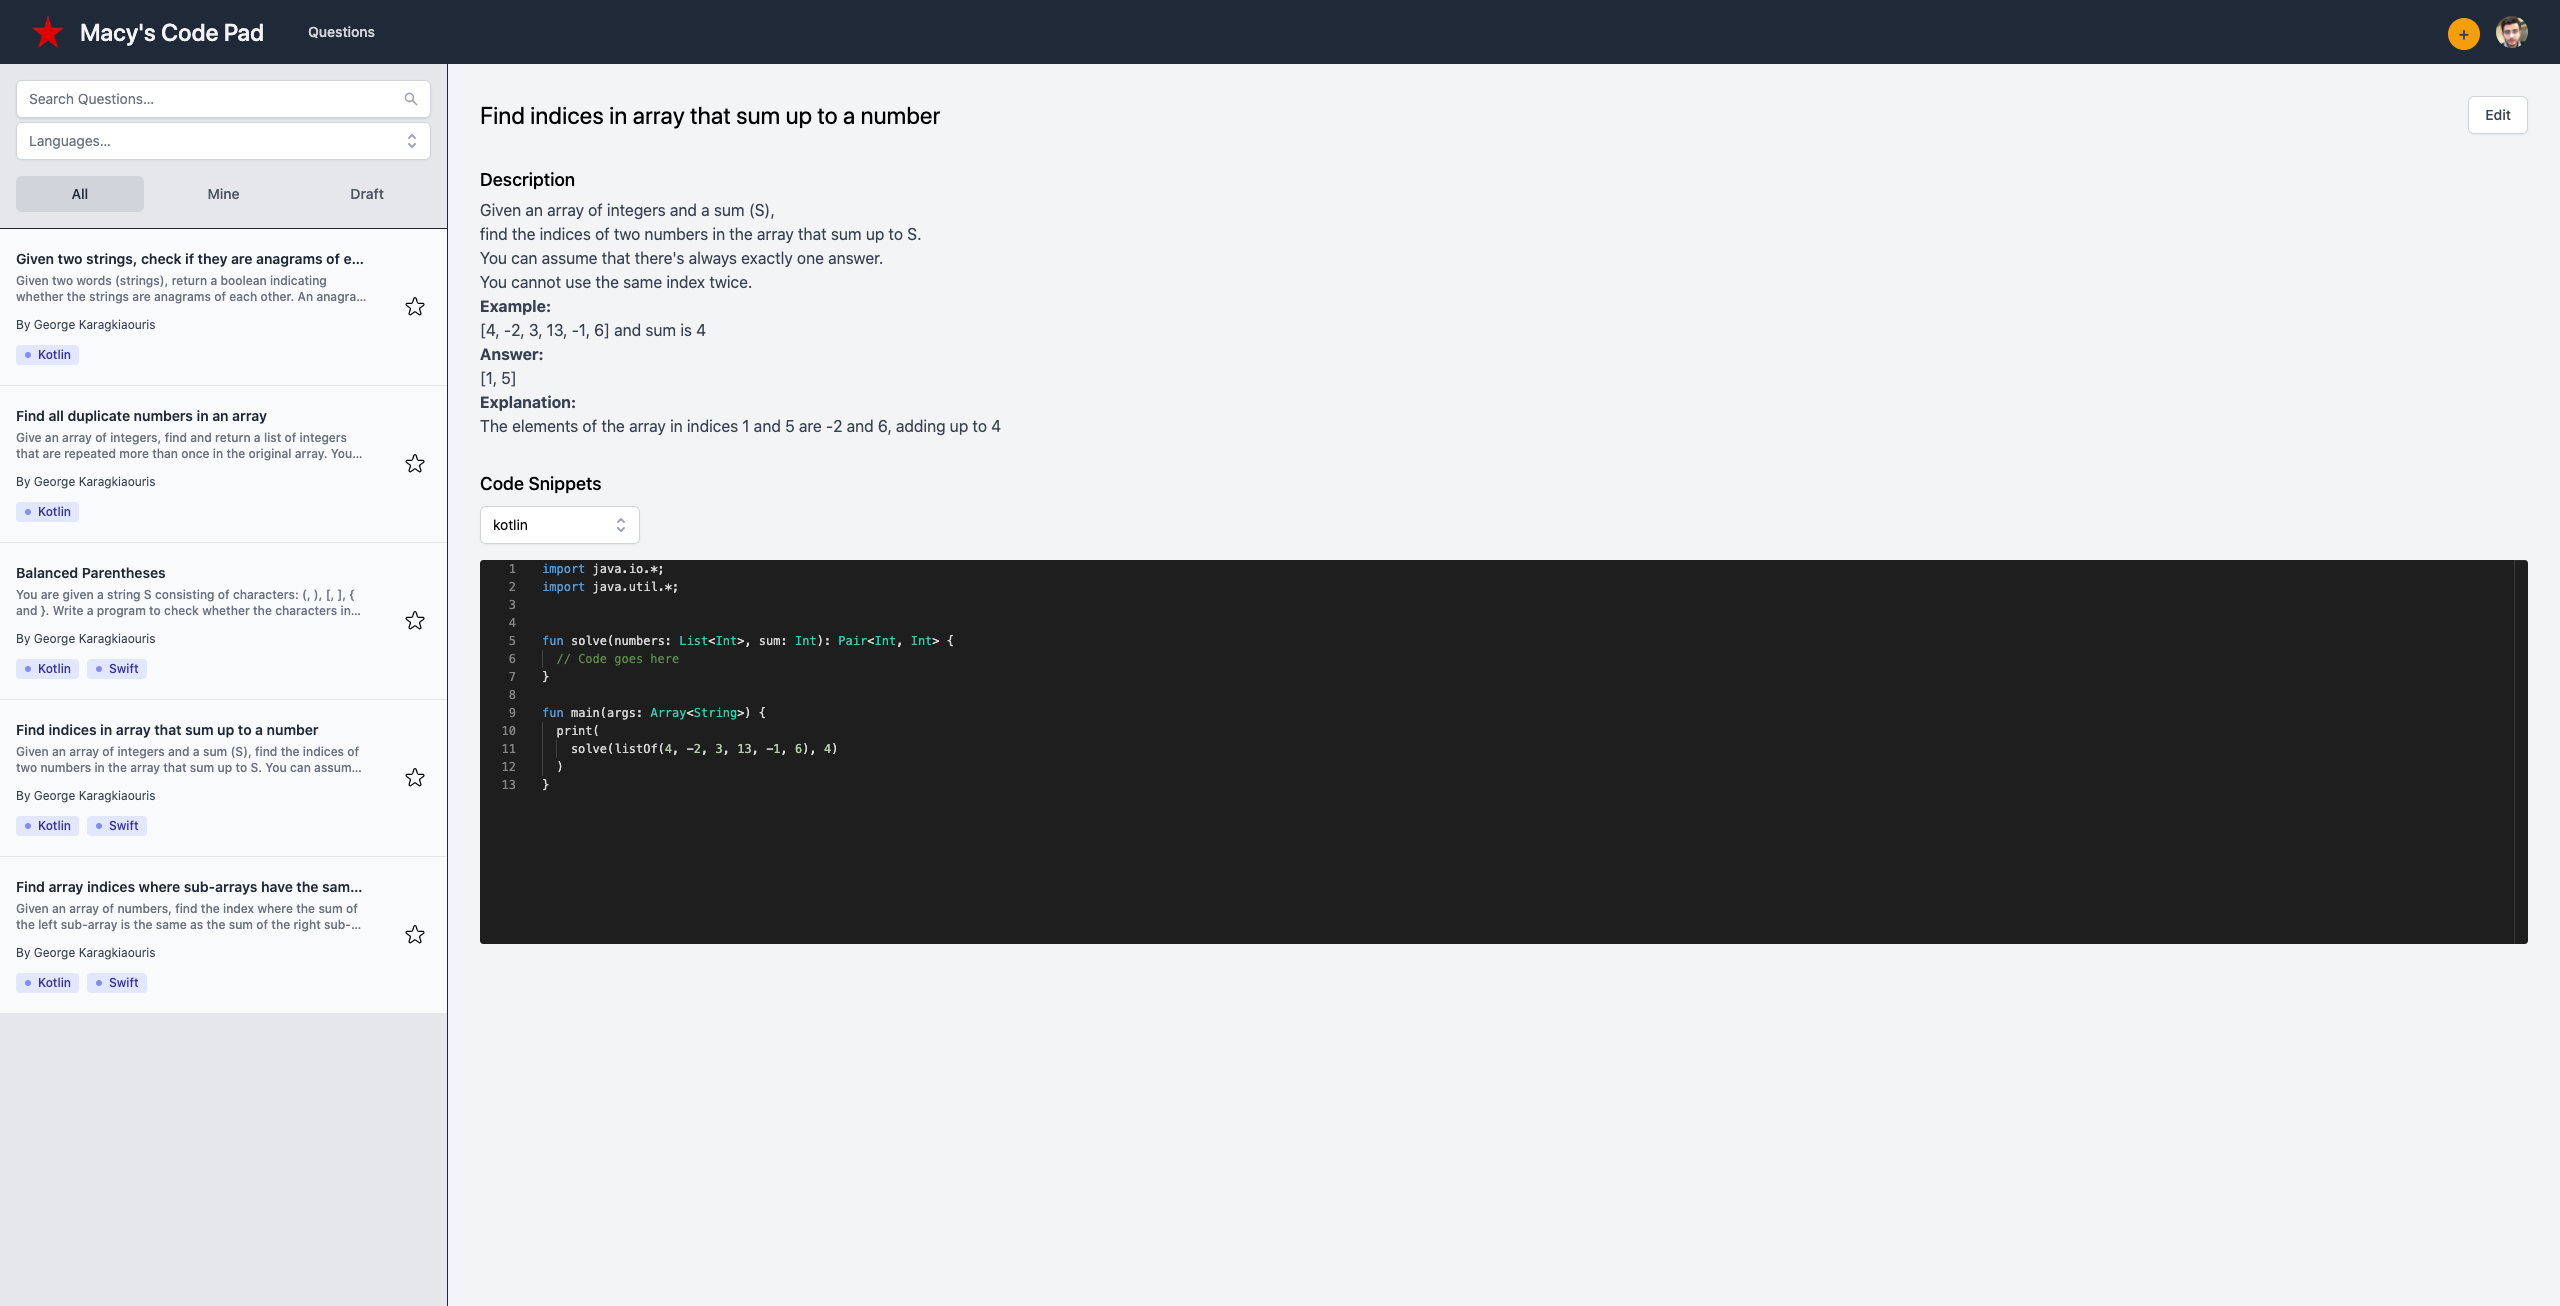2560x1306 pixels.
Task: Click the orange plus add-question icon
Action: pos(2463,34)
